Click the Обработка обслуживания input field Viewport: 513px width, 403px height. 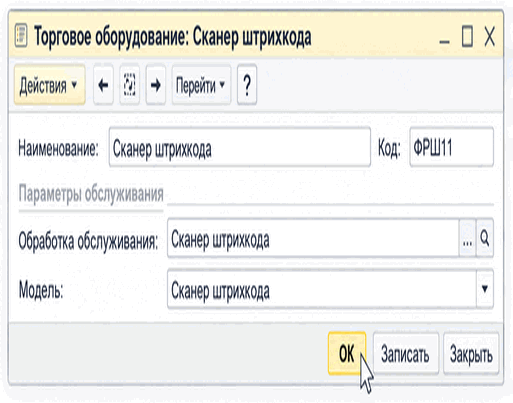(x=313, y=238)
